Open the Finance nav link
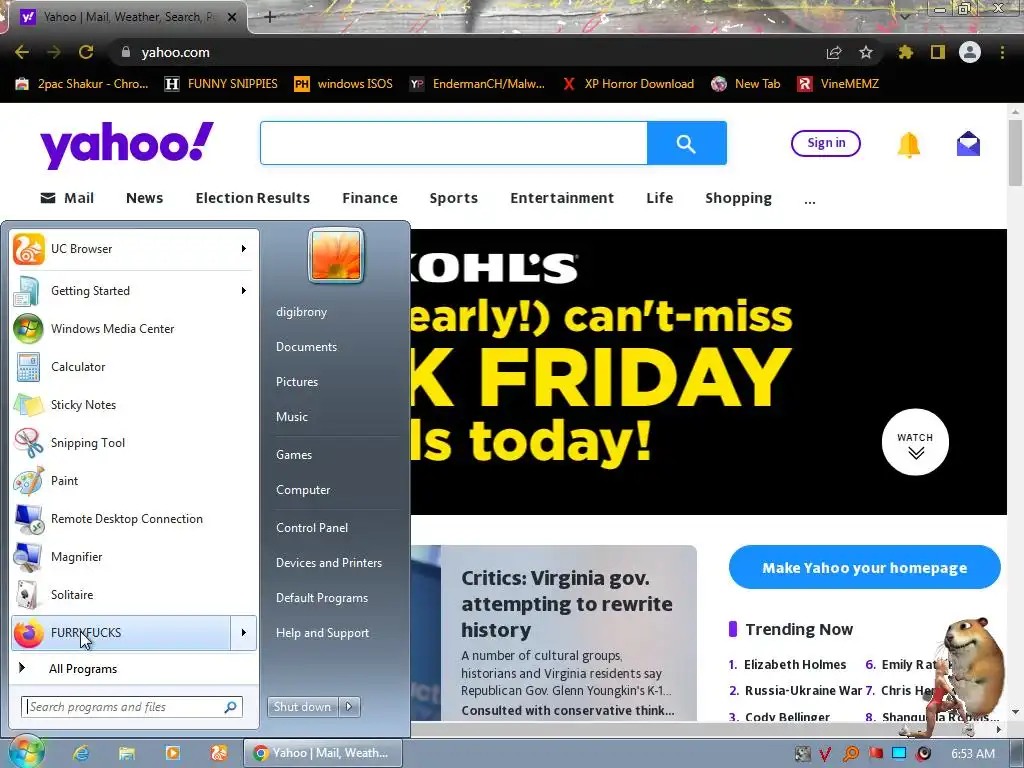This screenshot has height=768, width=1024. coord(370,198)
